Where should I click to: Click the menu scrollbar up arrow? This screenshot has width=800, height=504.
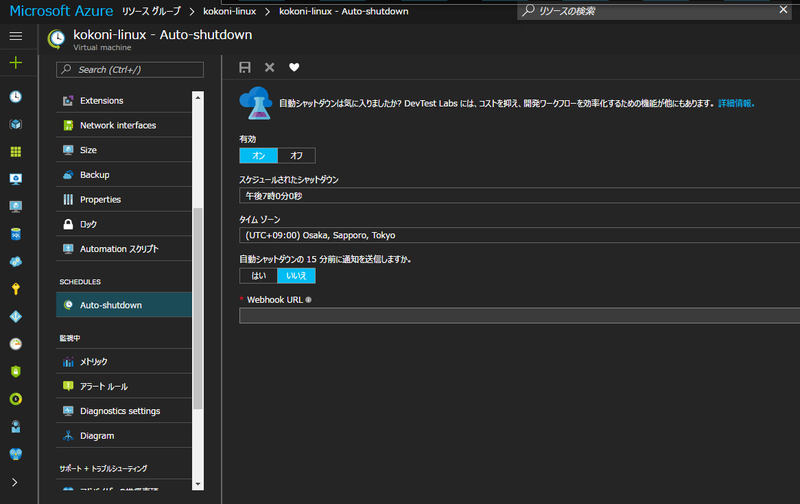click(198, 96)
